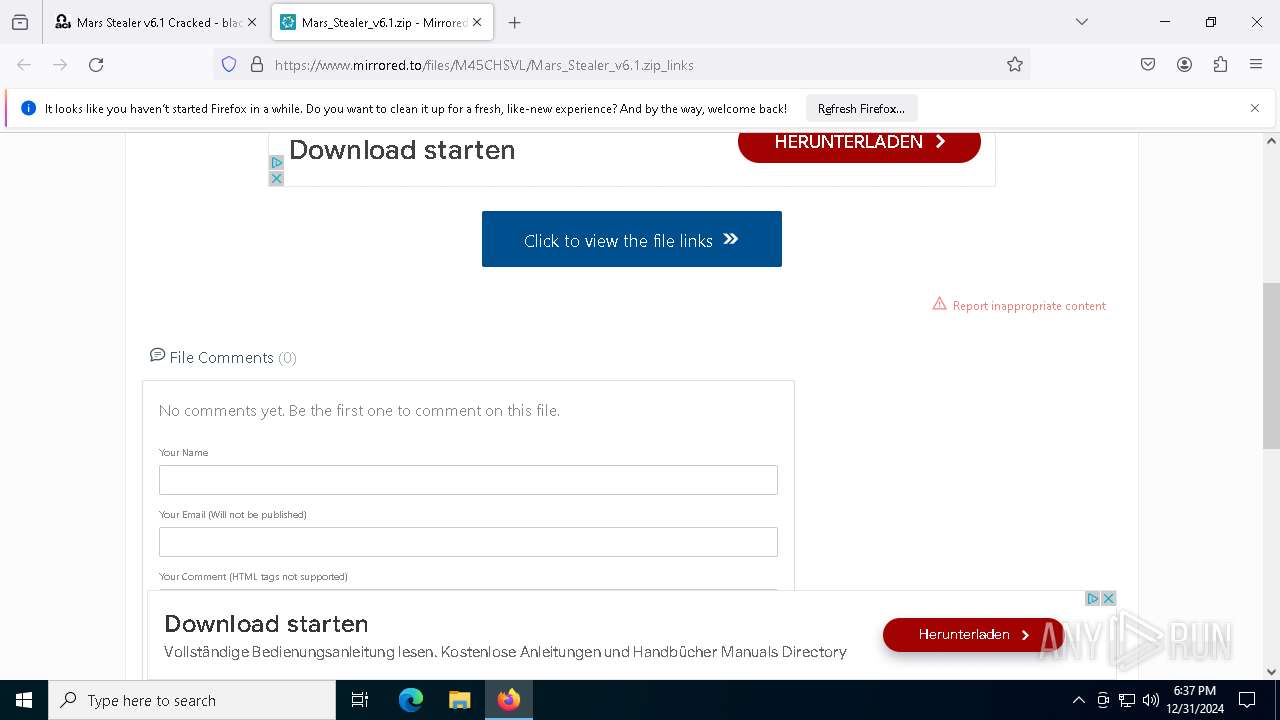Open tracking protection shield info
This screenshot has width=1280, height=720.
229,65
